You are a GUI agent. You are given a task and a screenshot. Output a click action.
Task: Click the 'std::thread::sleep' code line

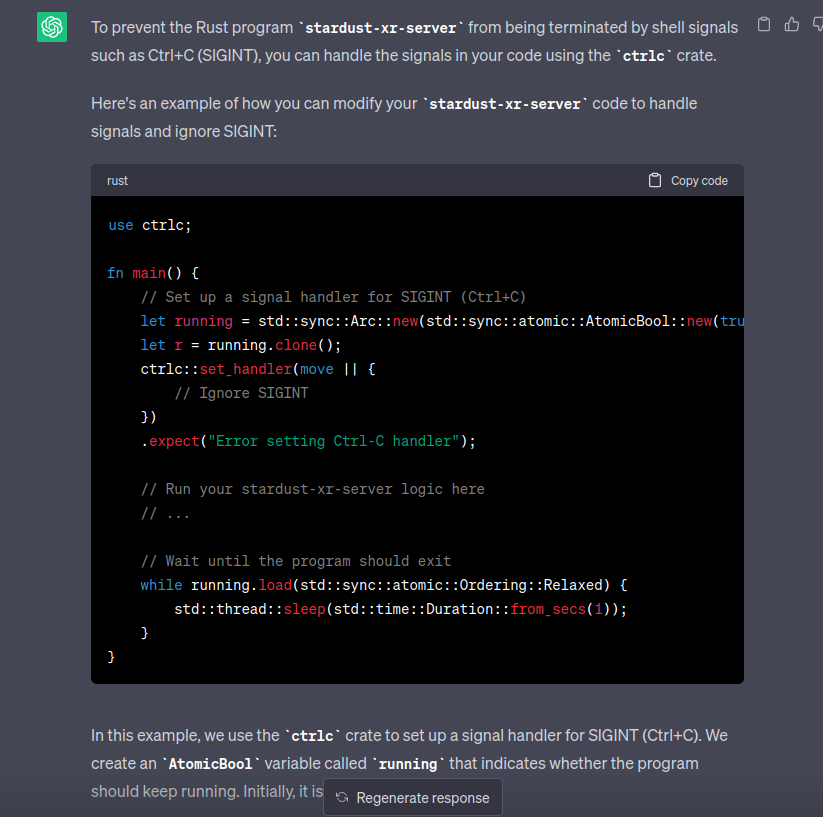(x=400, y=609)
